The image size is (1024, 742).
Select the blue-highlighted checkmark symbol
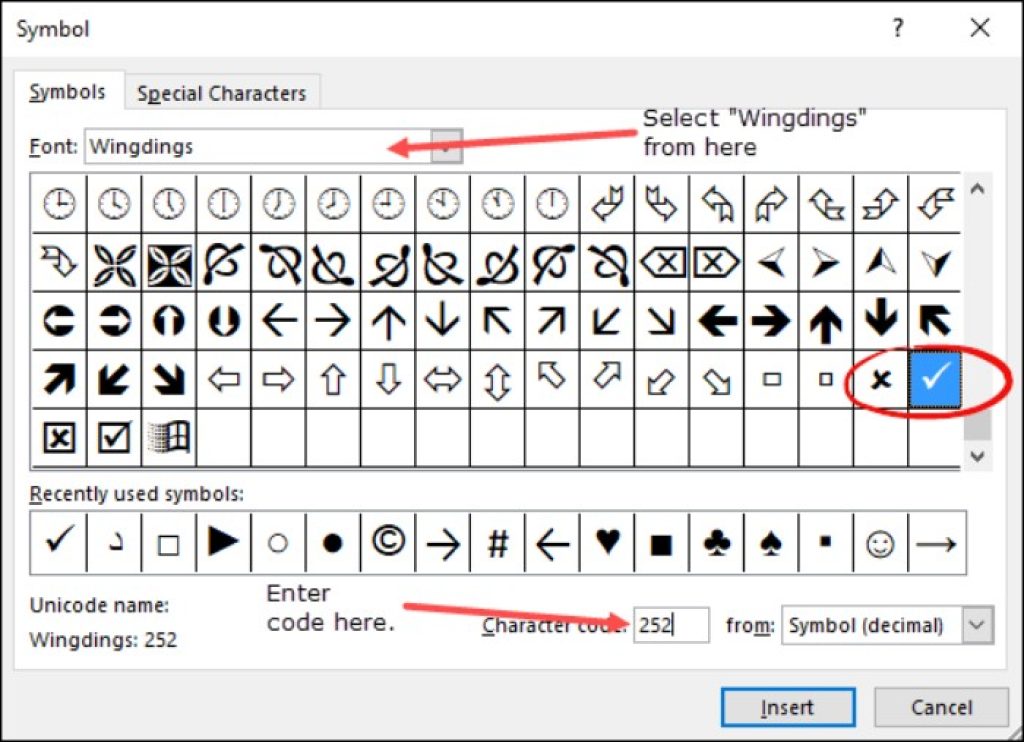pos(934,379)
